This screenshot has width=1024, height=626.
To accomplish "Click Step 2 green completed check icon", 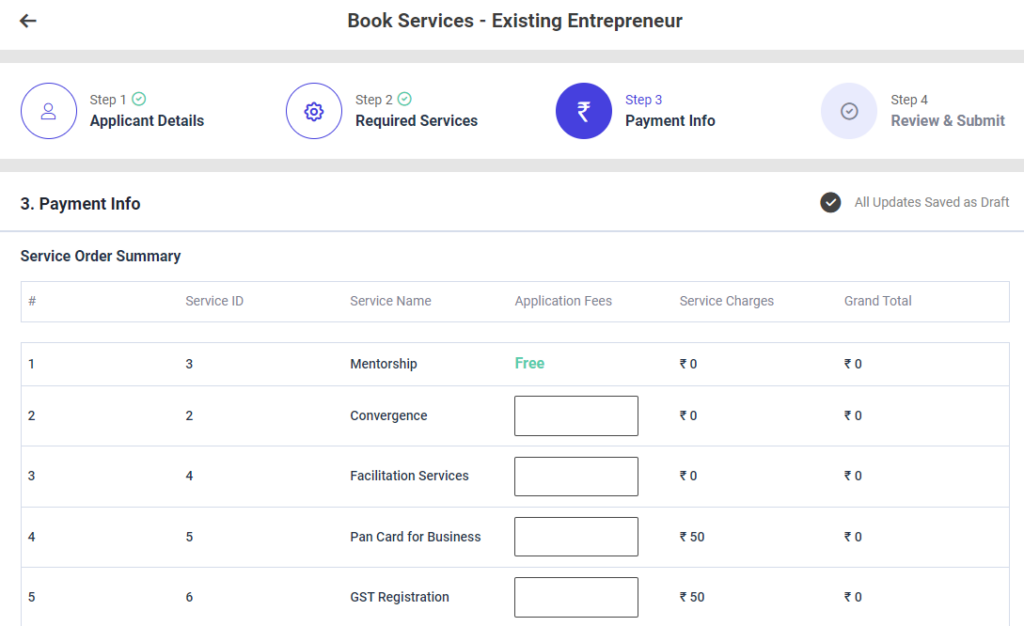I will [x=405, y=99].
